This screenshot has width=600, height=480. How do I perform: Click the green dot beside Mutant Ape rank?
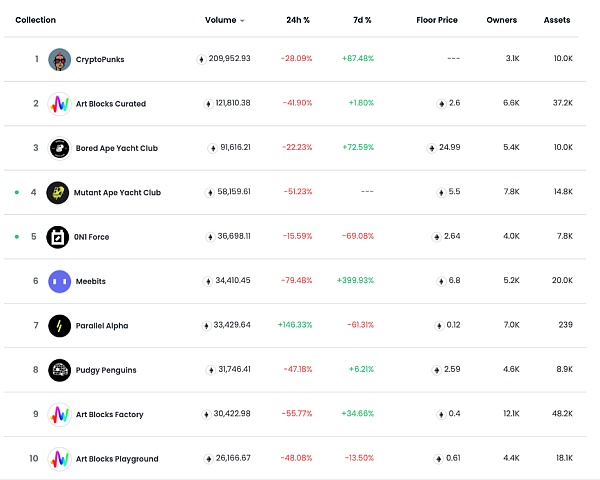(17, 192)
